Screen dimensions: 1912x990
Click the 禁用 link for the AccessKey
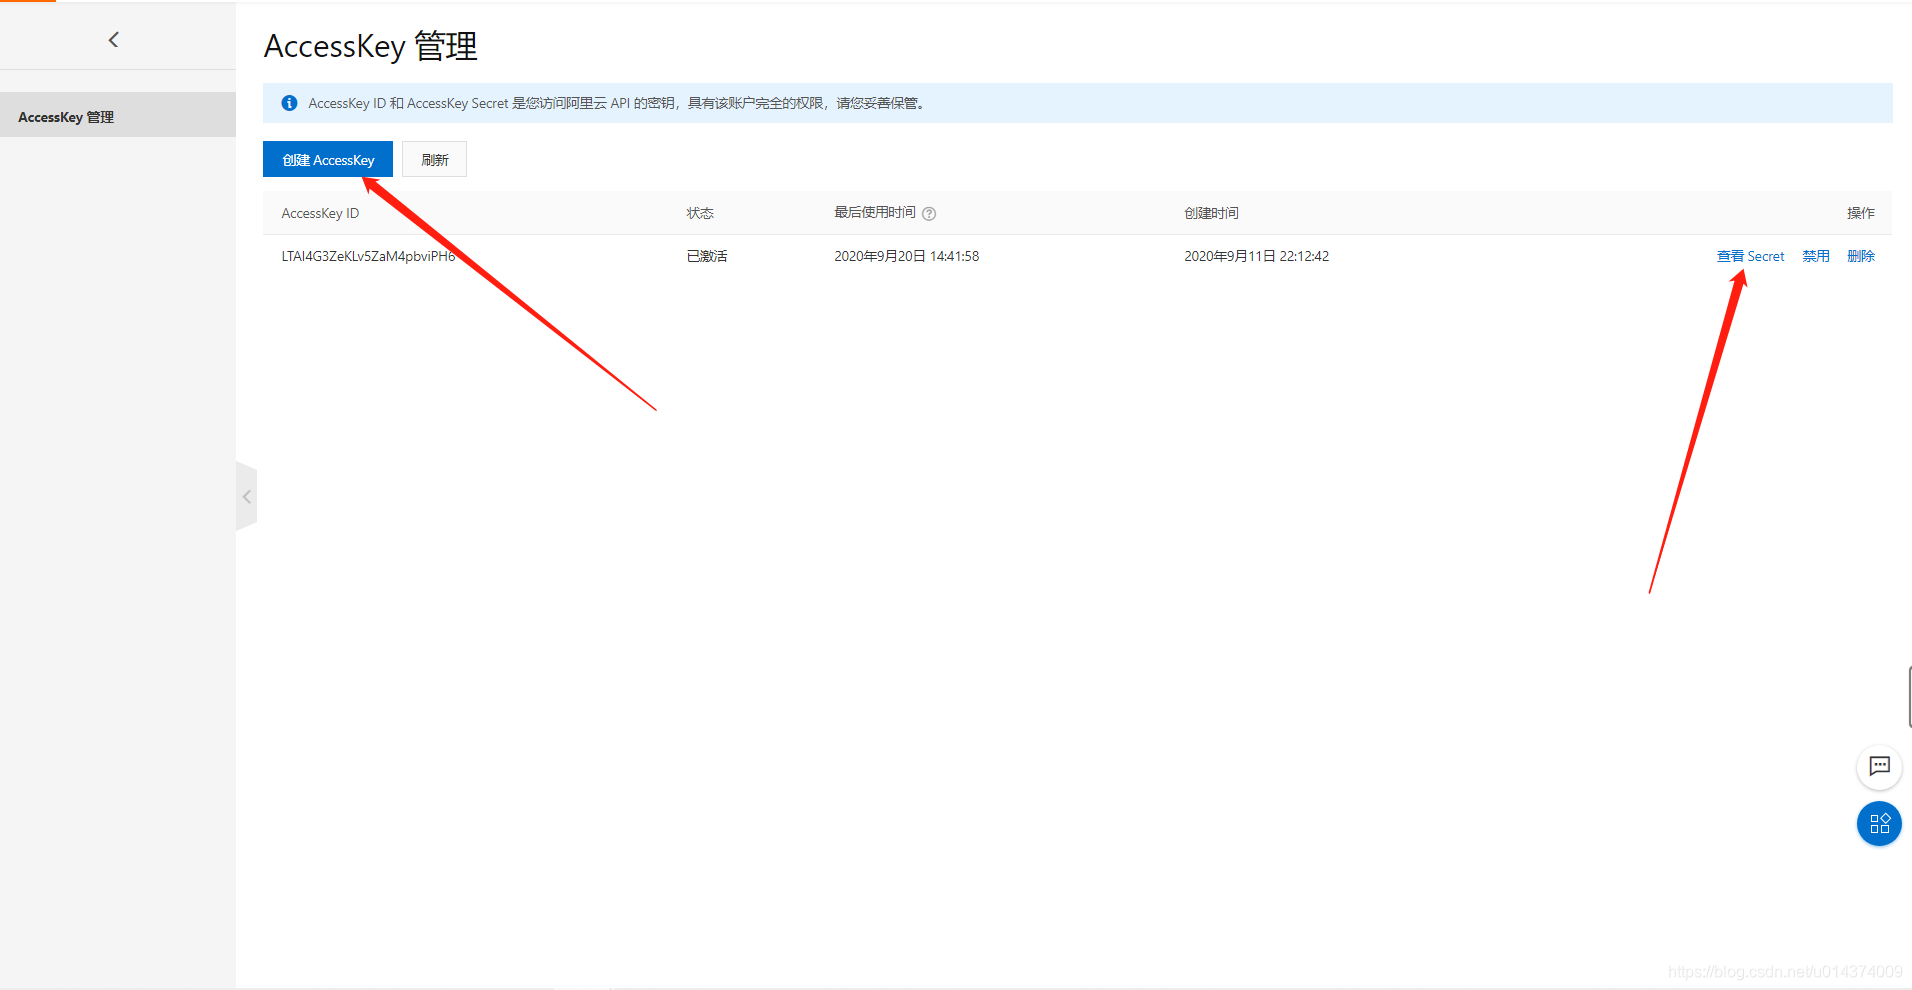pos(1816,256)
